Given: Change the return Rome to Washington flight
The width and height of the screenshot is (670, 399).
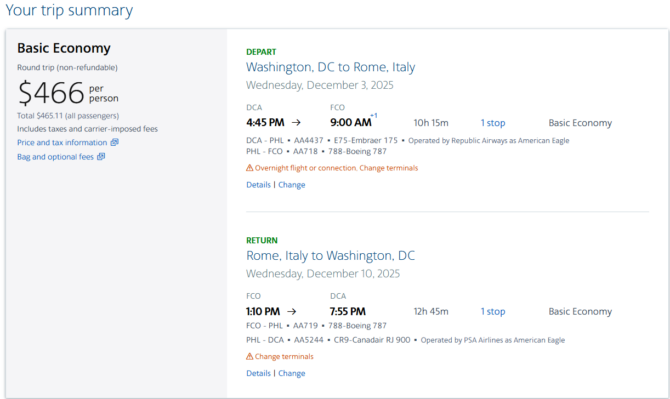Looking at the screenshot, I should [x=292, y=373].
